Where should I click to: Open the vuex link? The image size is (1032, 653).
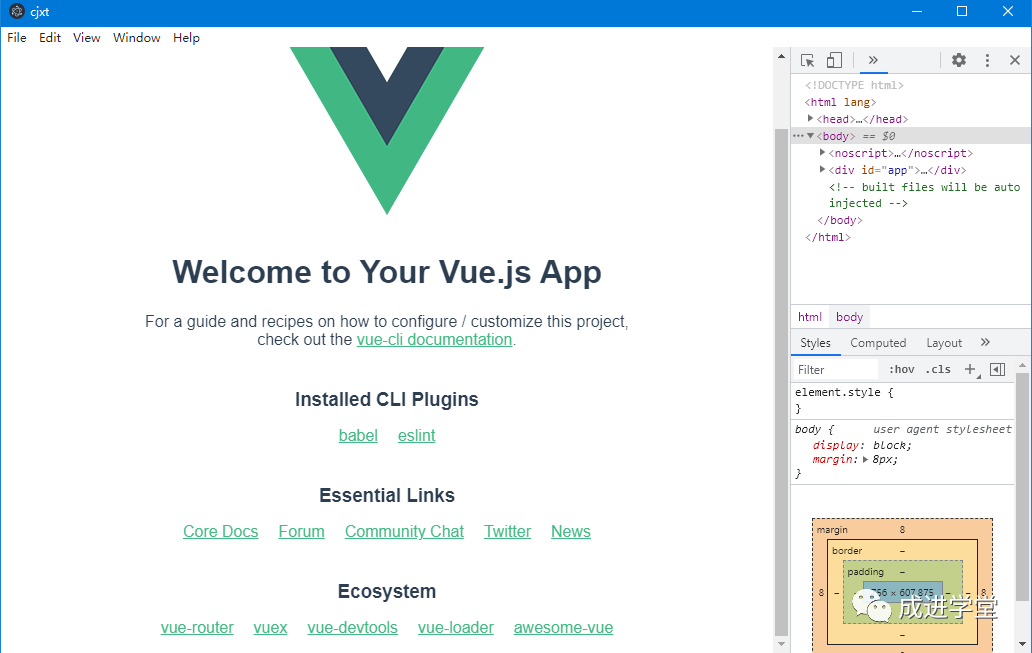click(x=271, y=628)
